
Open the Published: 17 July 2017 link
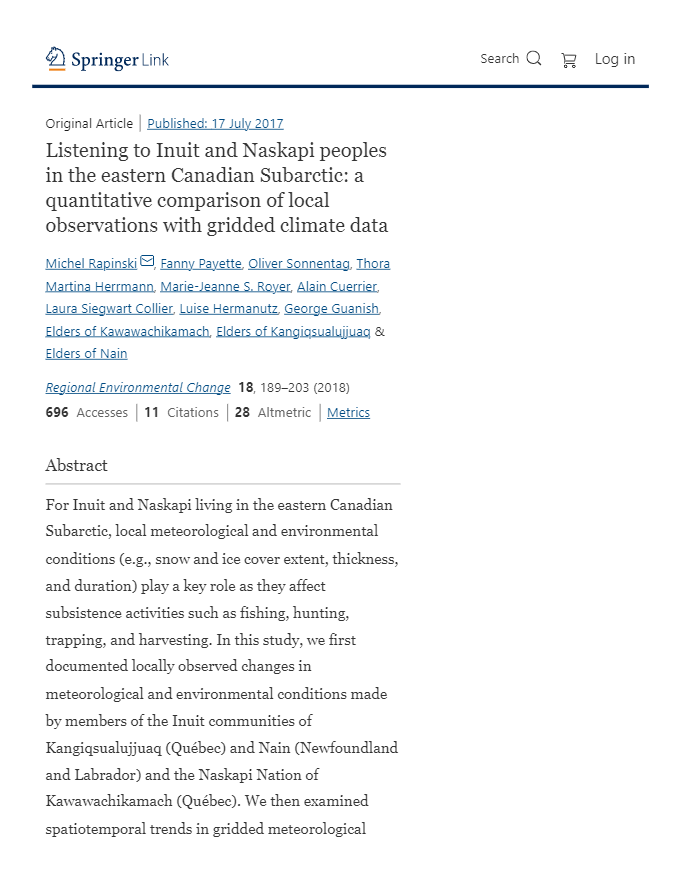pyautogui.click(x=215, y=124)
